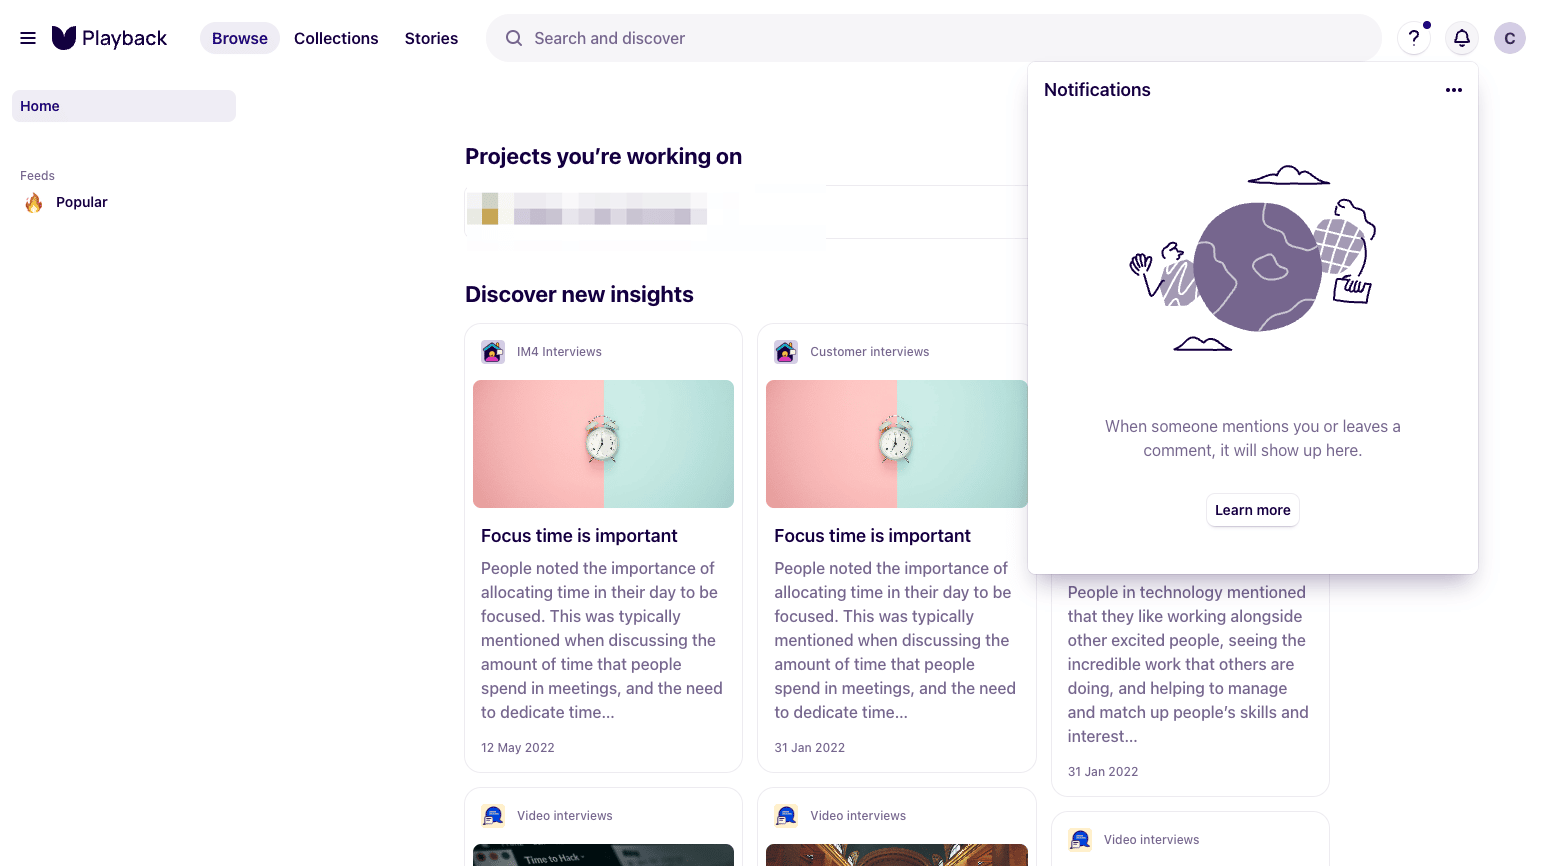
Task: Open the notifications options menu
Action: [1453, 90]
